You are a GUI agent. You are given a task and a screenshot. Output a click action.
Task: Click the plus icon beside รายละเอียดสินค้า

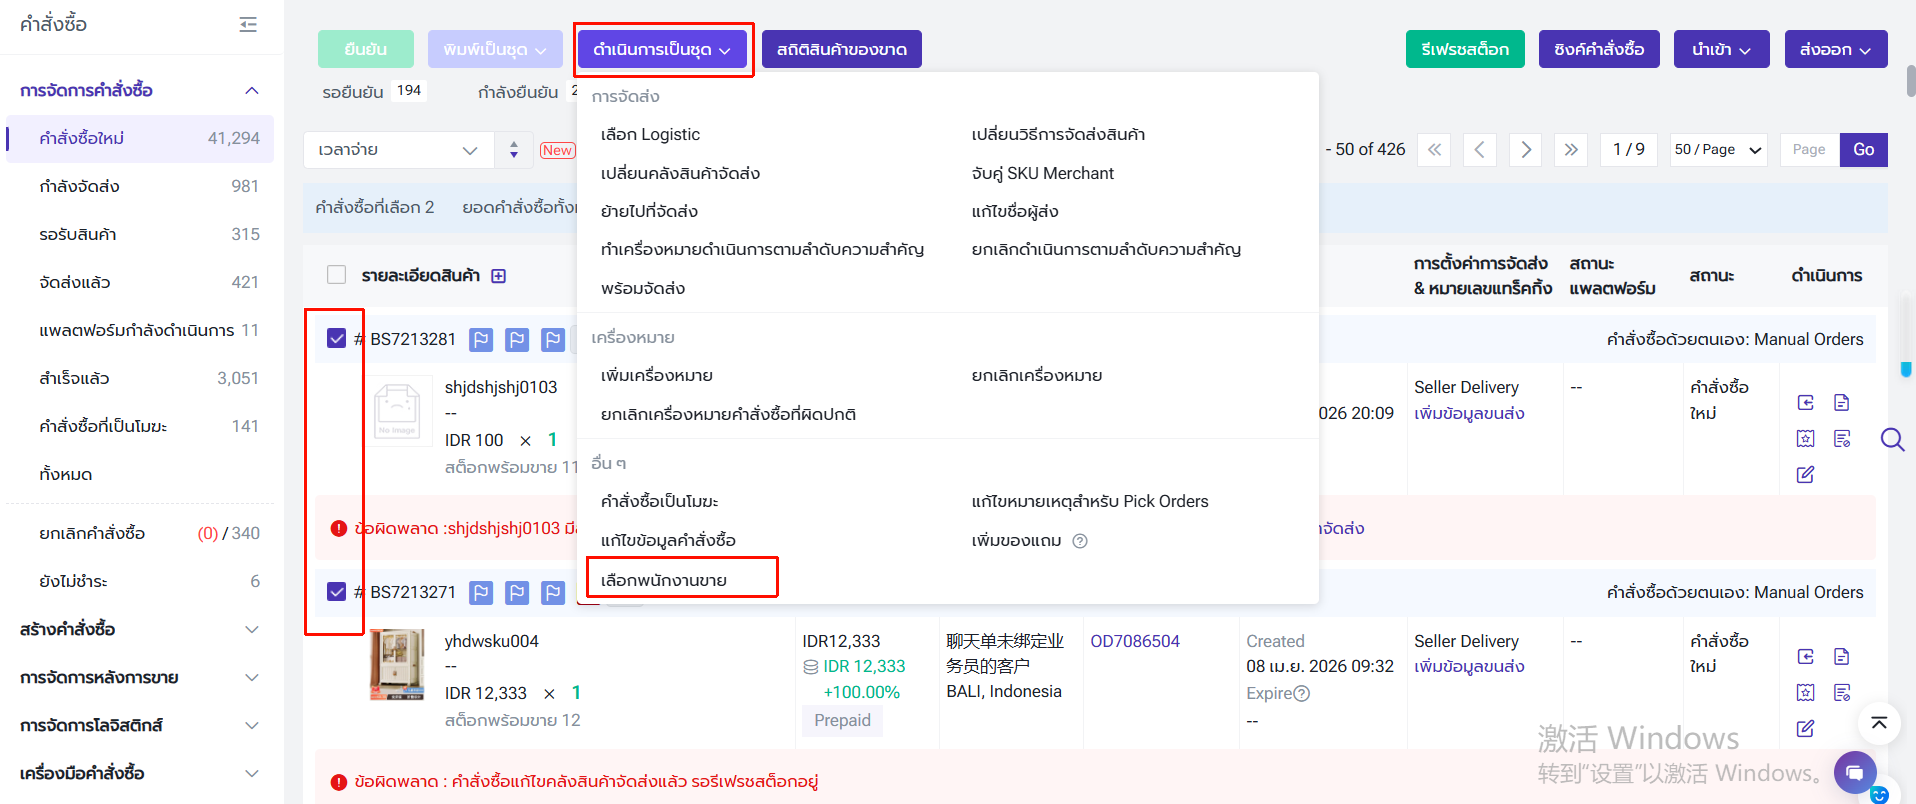[498, 276]
